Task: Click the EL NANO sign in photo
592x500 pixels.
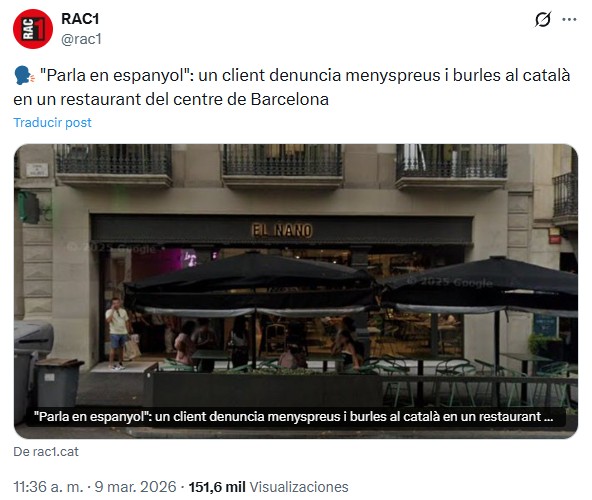Action: tap(282, 230)
